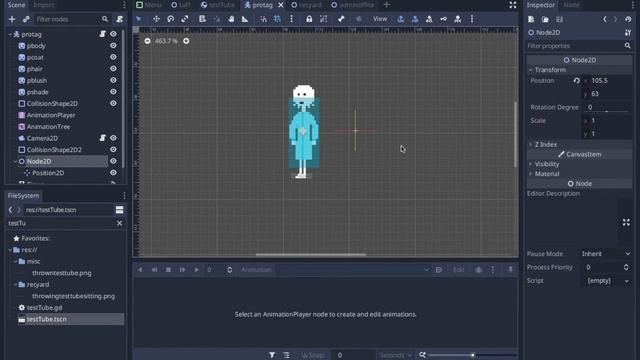The width and height of the screenshot is (640, 360).
Task: Zoom out the 2D viewport
Action: click(x=147, y=41)
